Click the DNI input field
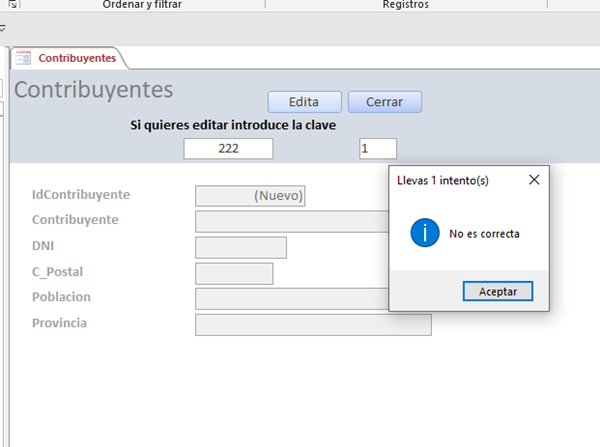600x447 pixels. 241,247
